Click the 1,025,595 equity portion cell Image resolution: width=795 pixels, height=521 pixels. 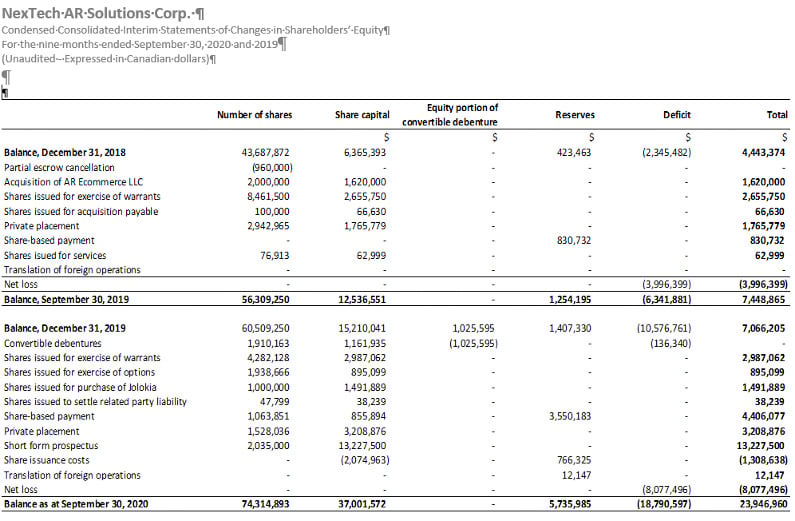tap(473, 328)
